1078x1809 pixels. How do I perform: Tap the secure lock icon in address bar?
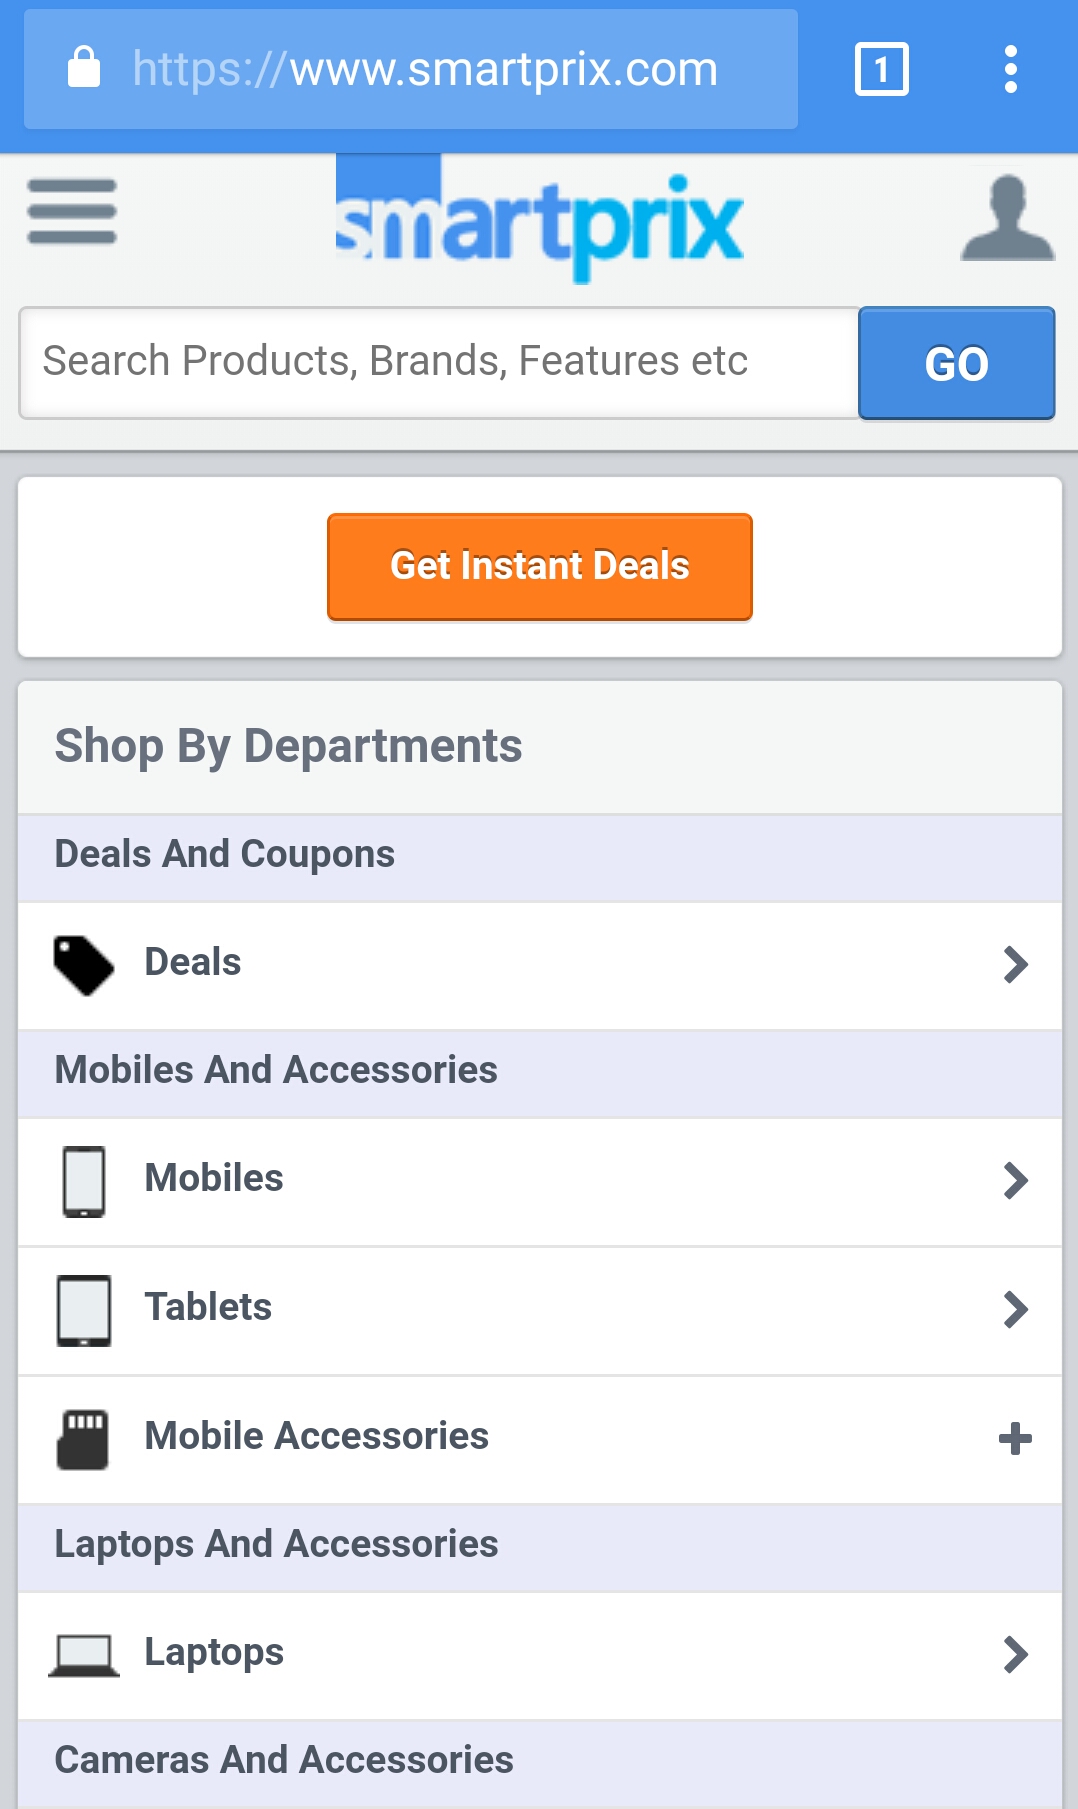pyautogui.click(x=84, y=67)
